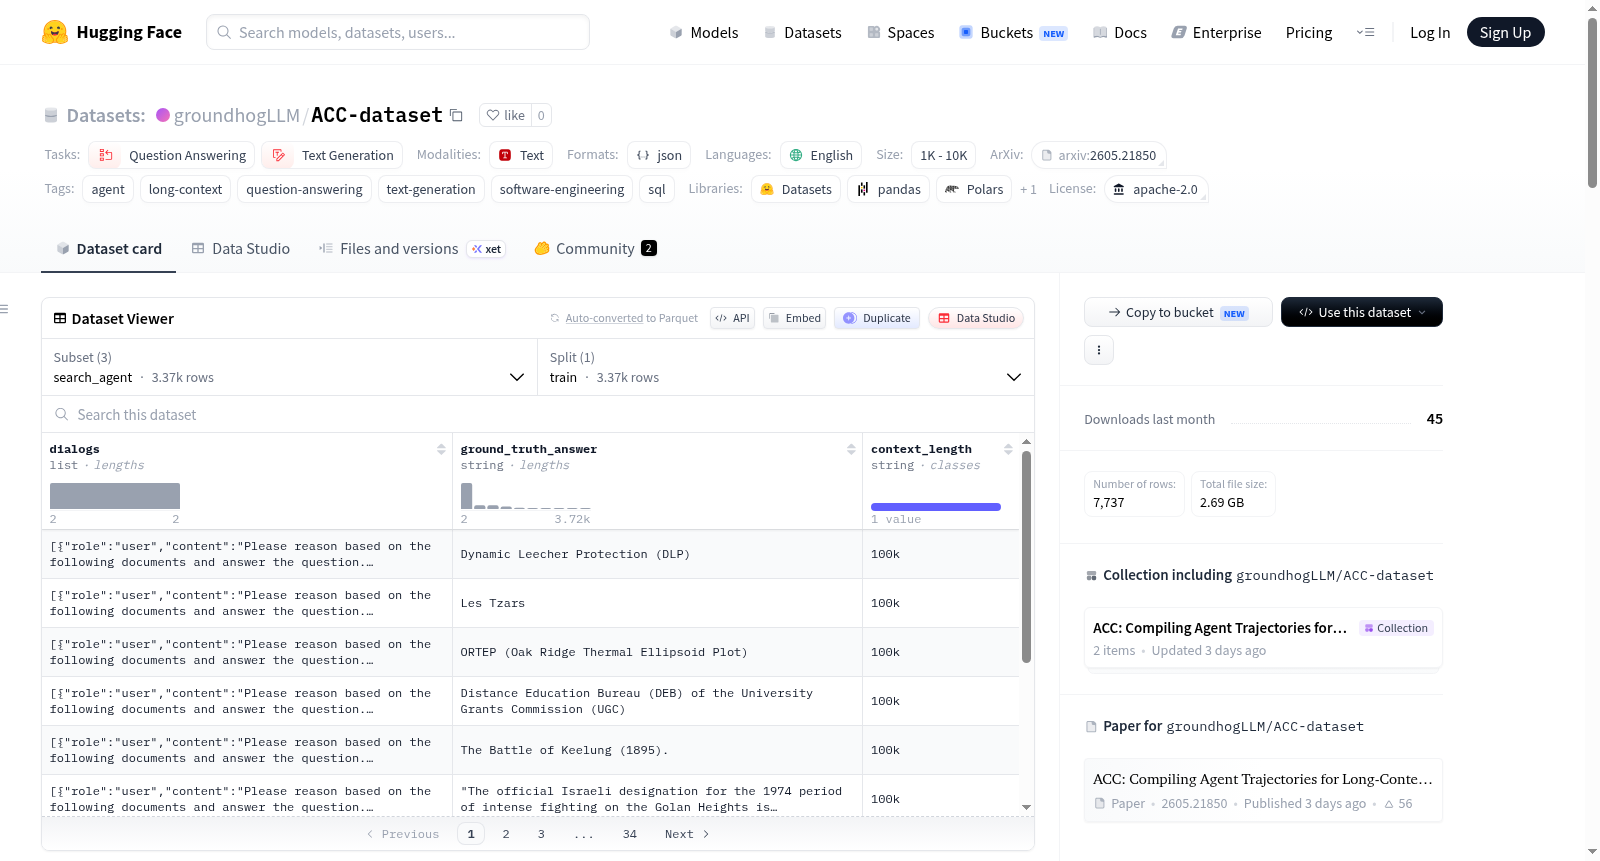Copy dataset name with the copy icon
Screen dimensions: 1600x861
point(456,115)
